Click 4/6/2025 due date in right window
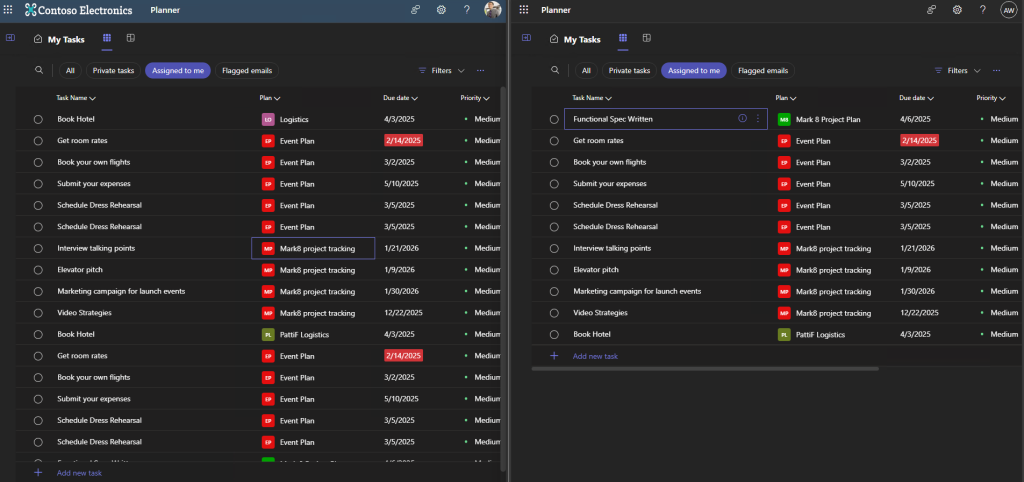This screenshot has height=482, width=1024. [x=915, y=120]
